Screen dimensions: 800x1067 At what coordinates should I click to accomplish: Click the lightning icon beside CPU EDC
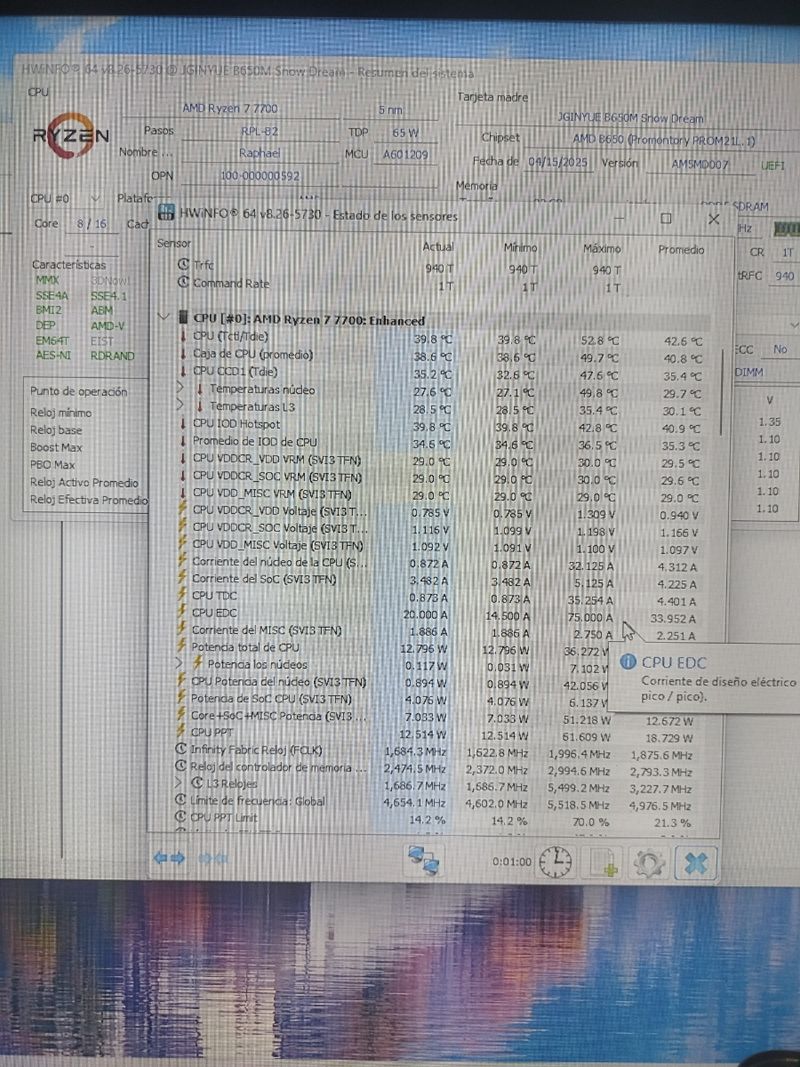pyautogui.click(x=182, y=612)
